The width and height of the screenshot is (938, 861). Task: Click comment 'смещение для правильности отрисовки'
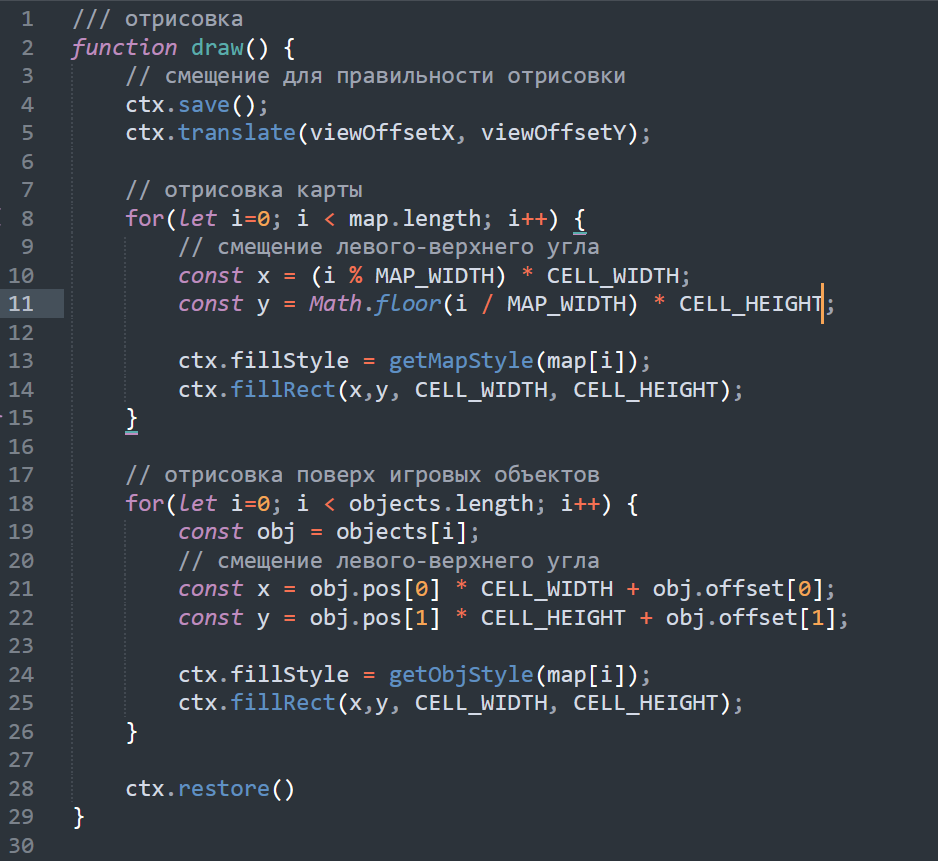click(376, 77)
